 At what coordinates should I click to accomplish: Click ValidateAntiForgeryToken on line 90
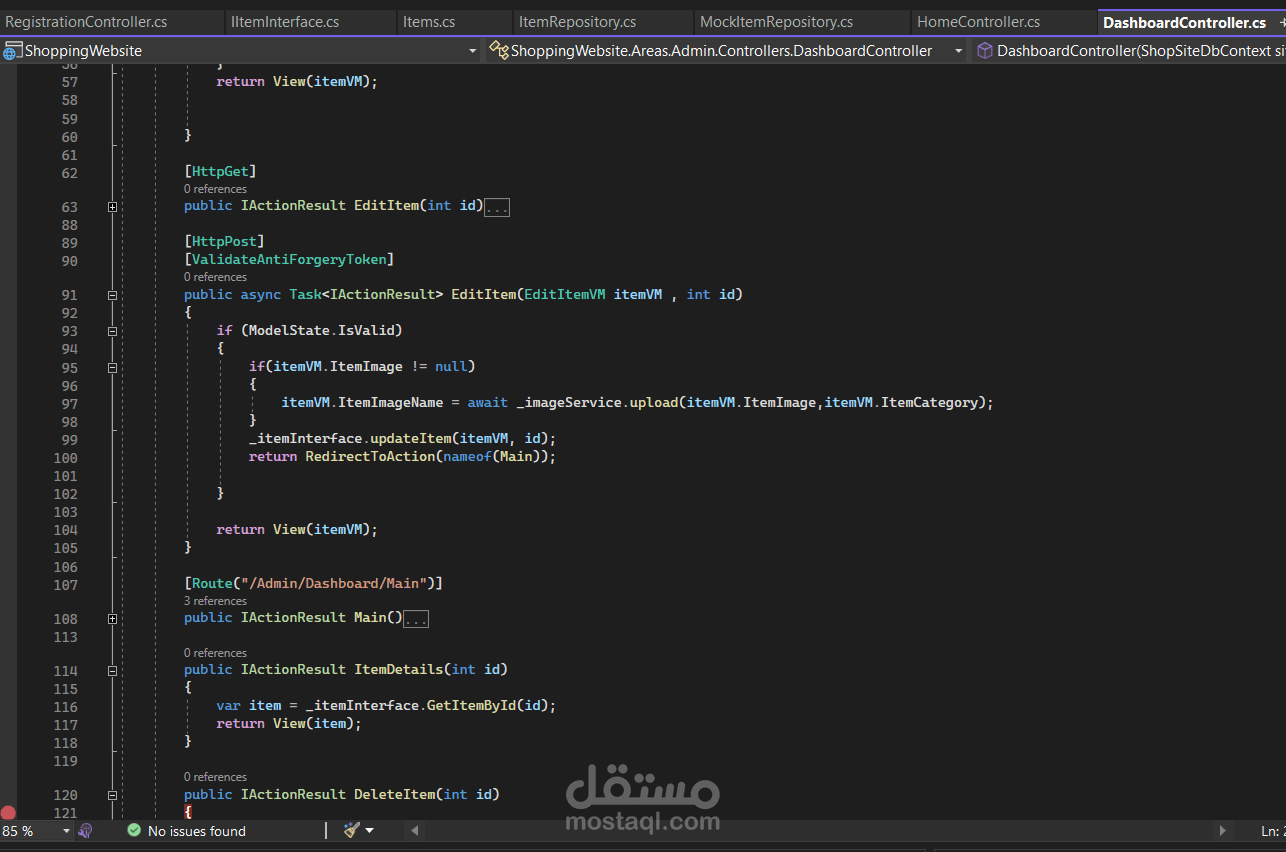coord(289,259)
